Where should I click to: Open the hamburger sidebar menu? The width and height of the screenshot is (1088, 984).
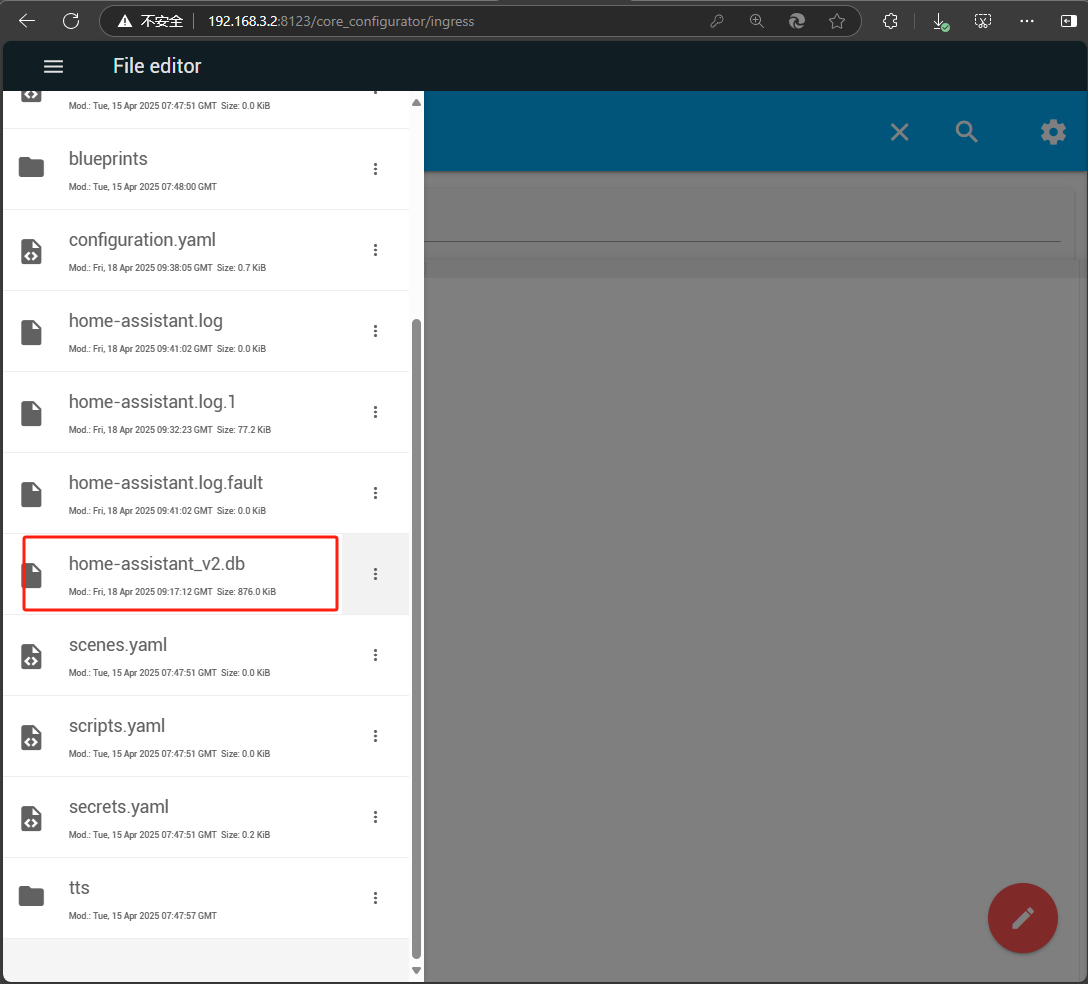(53, 66)
